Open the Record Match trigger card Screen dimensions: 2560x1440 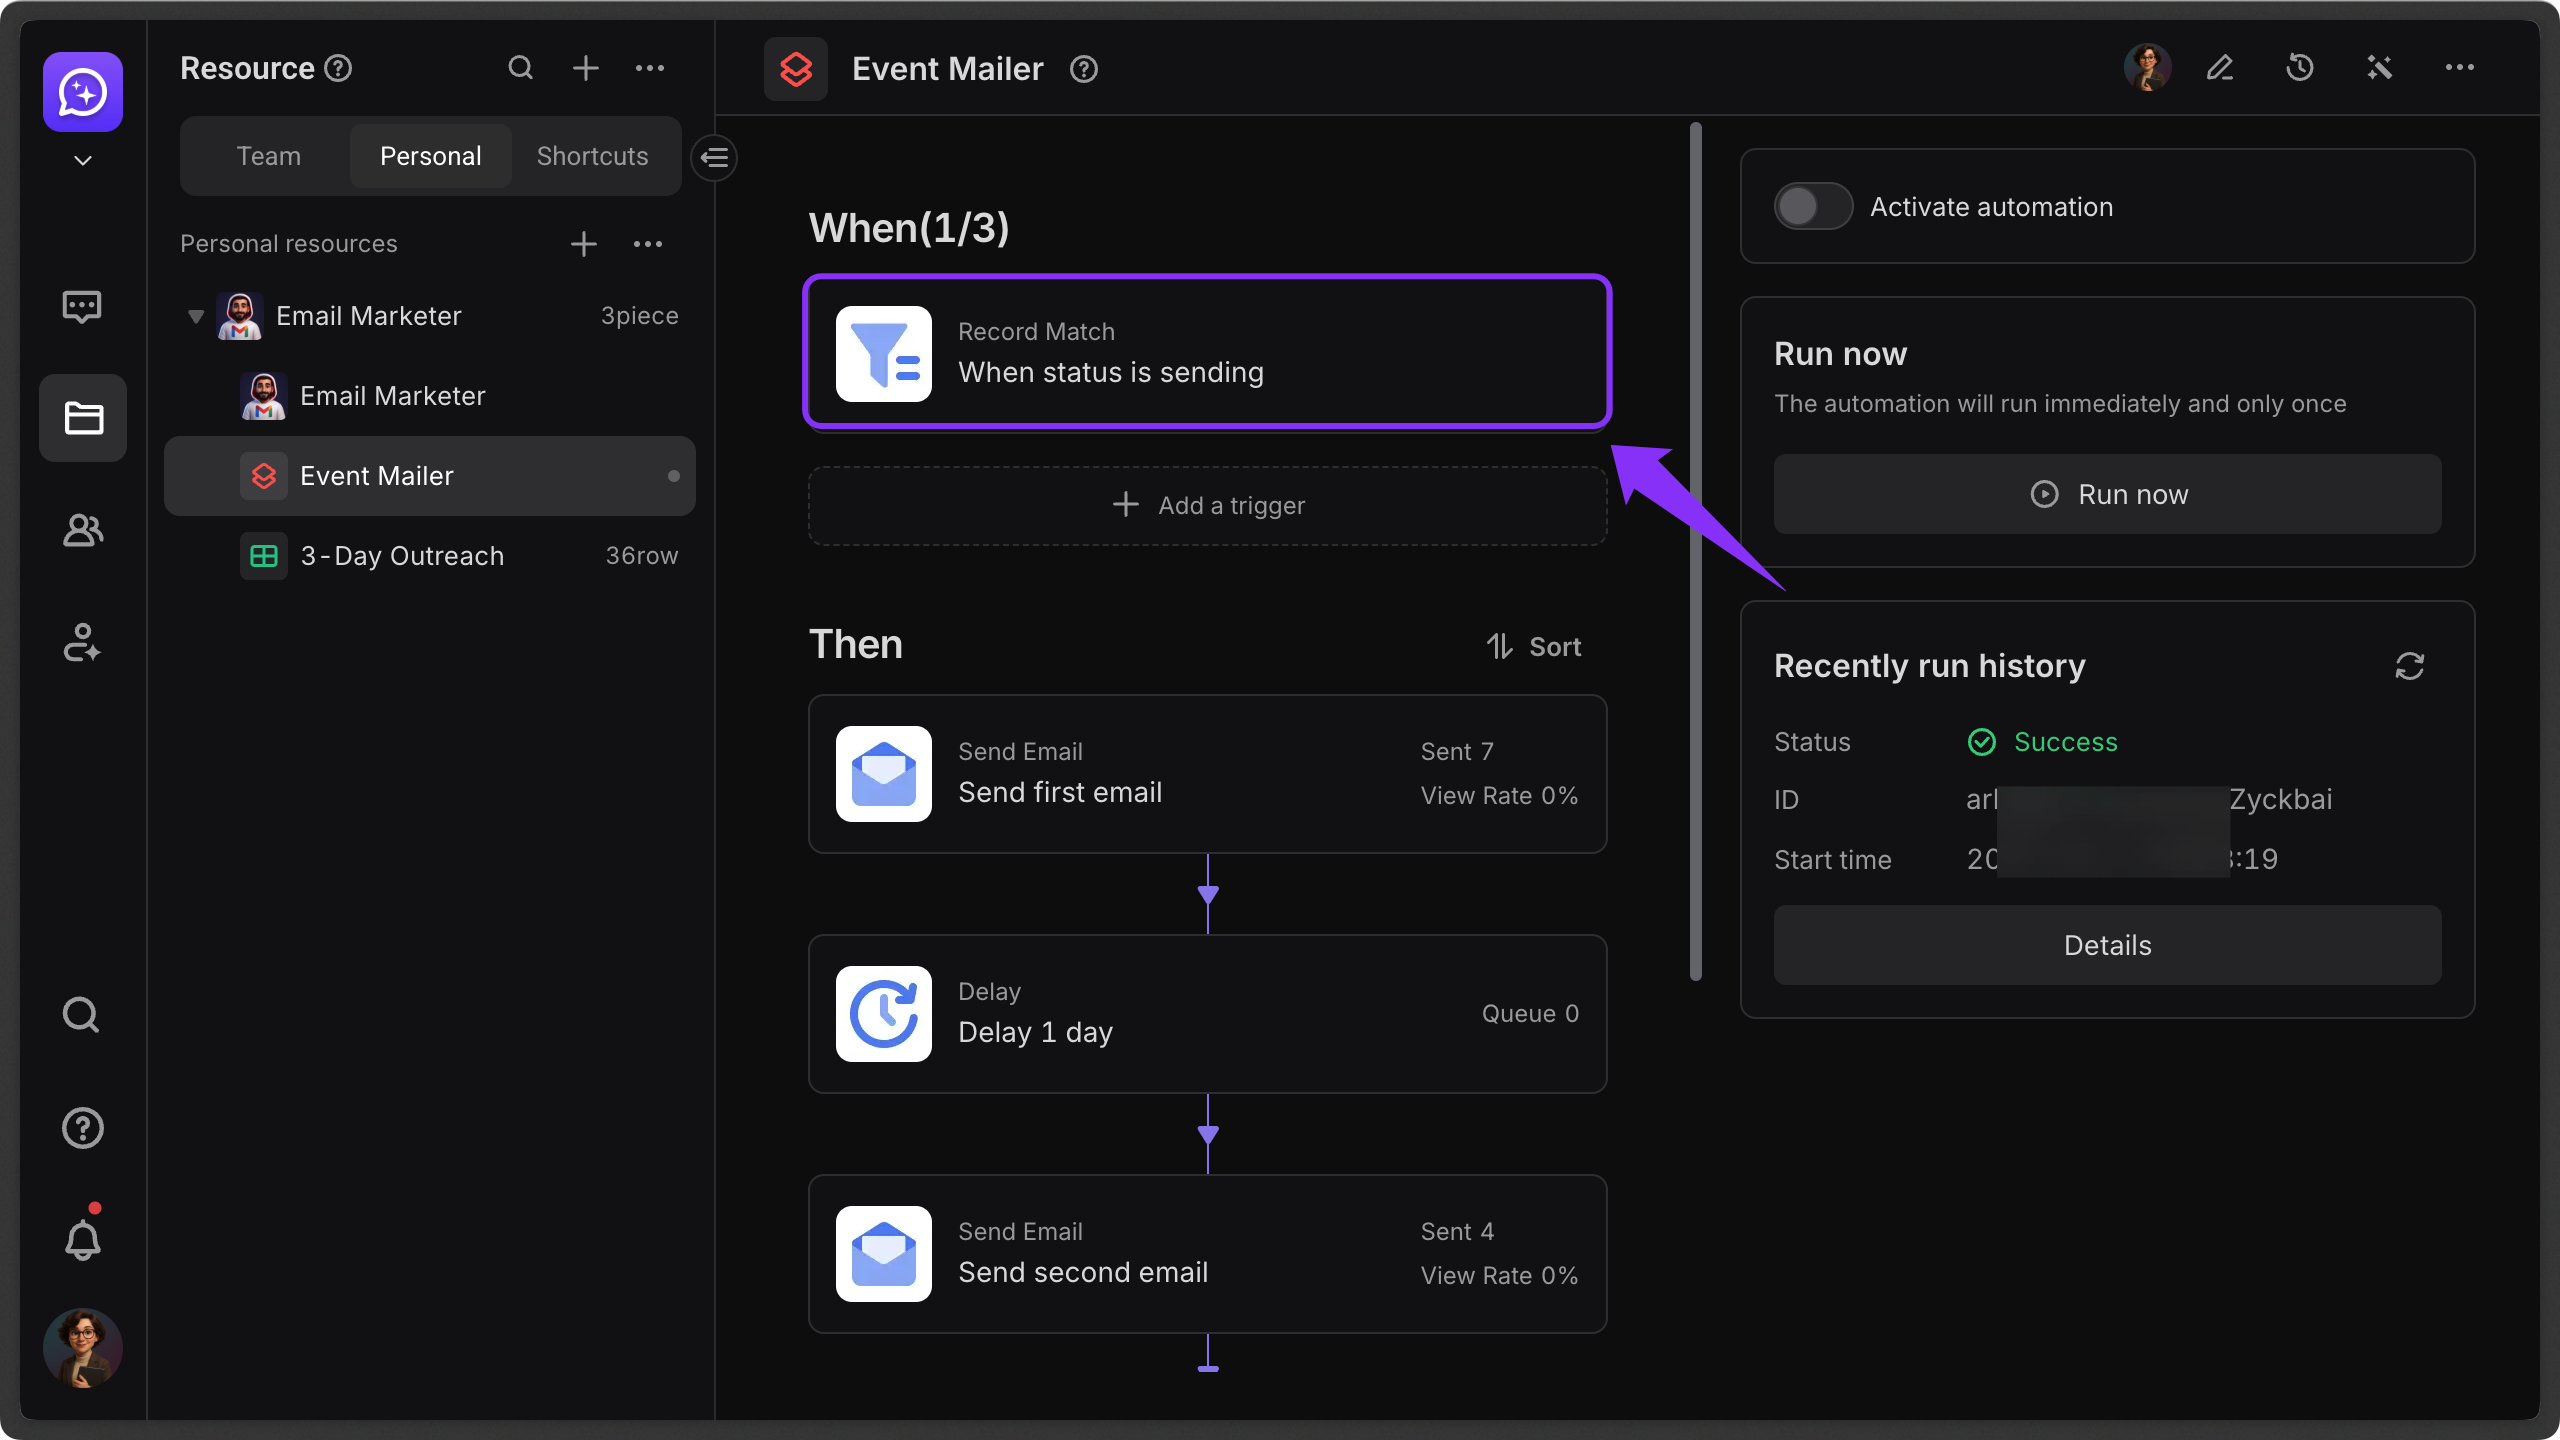pos(1208,352)
